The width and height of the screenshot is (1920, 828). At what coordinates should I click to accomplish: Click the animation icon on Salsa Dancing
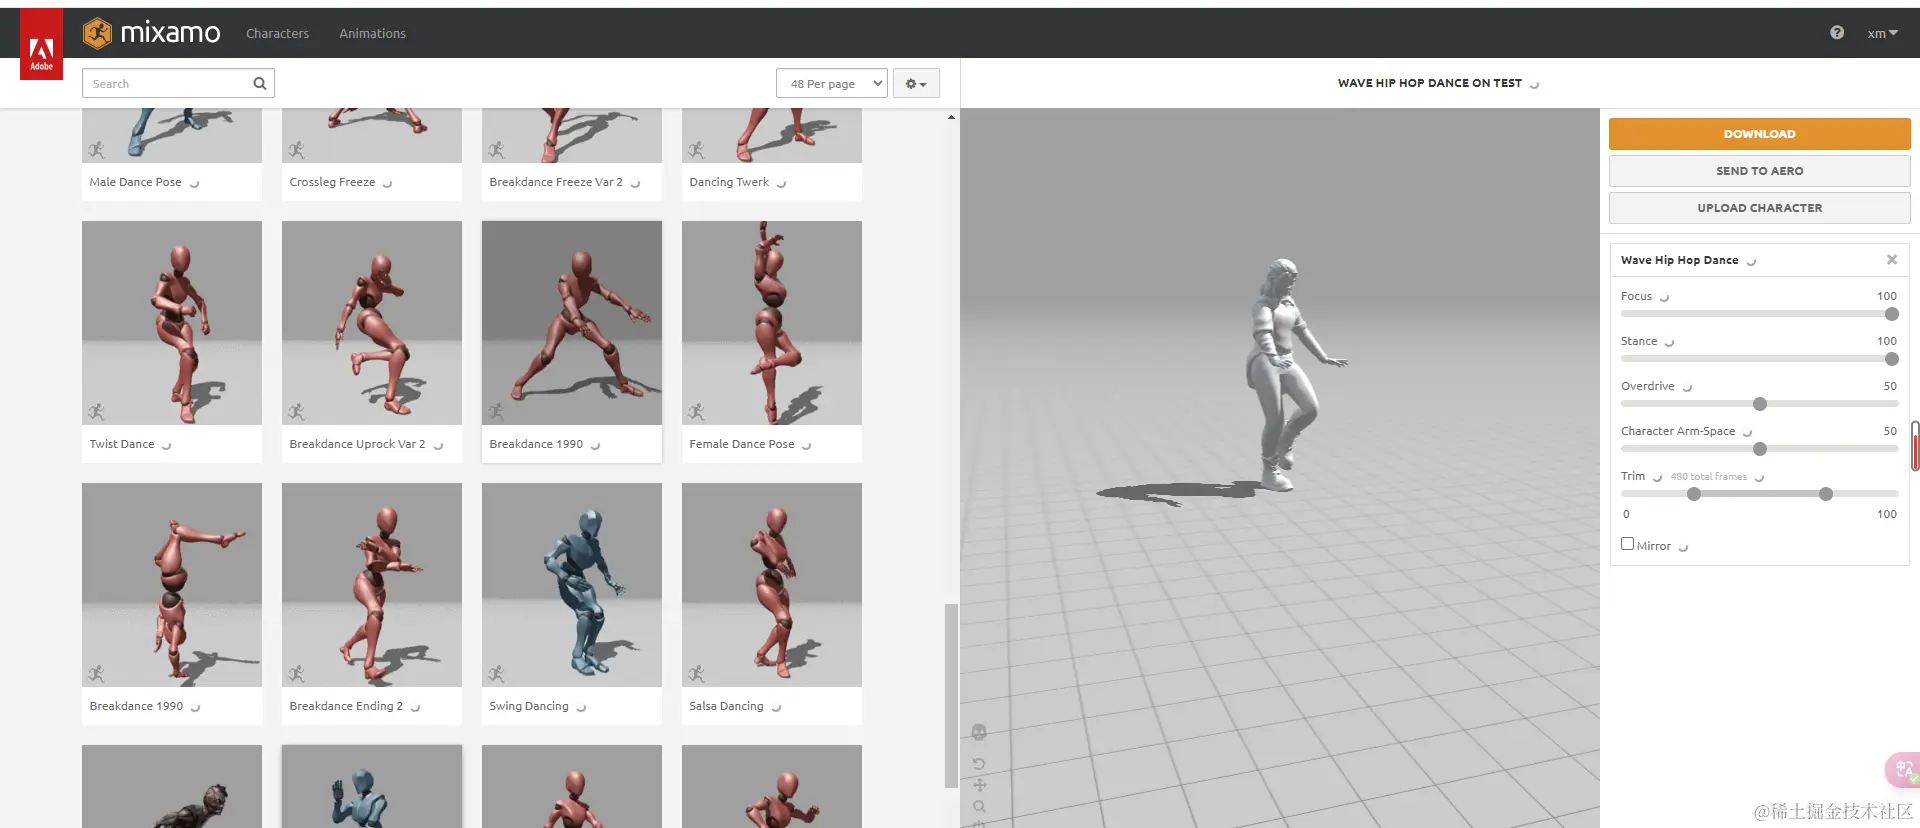(696, 674)
